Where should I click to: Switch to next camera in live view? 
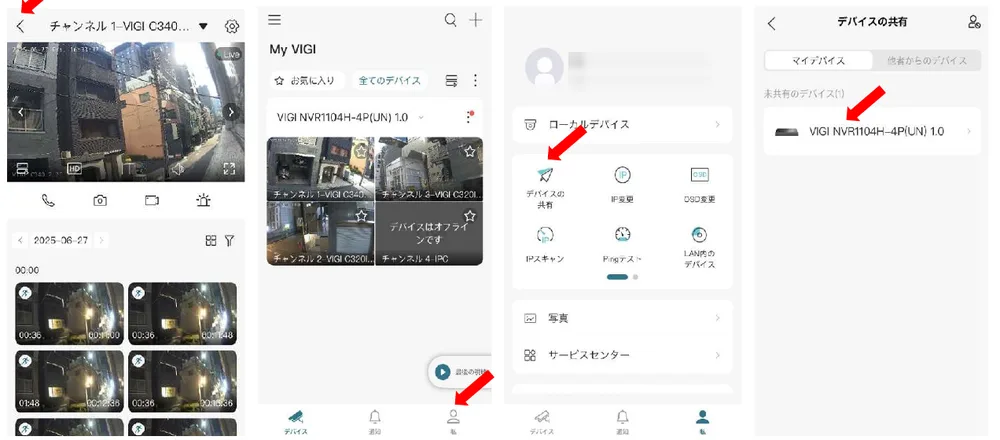(231, 112)
